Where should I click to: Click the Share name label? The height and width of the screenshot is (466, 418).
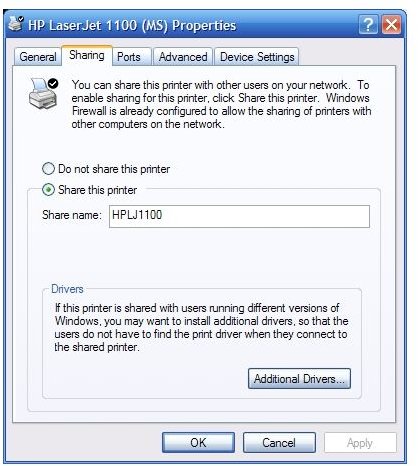click(x=71, y=215)
